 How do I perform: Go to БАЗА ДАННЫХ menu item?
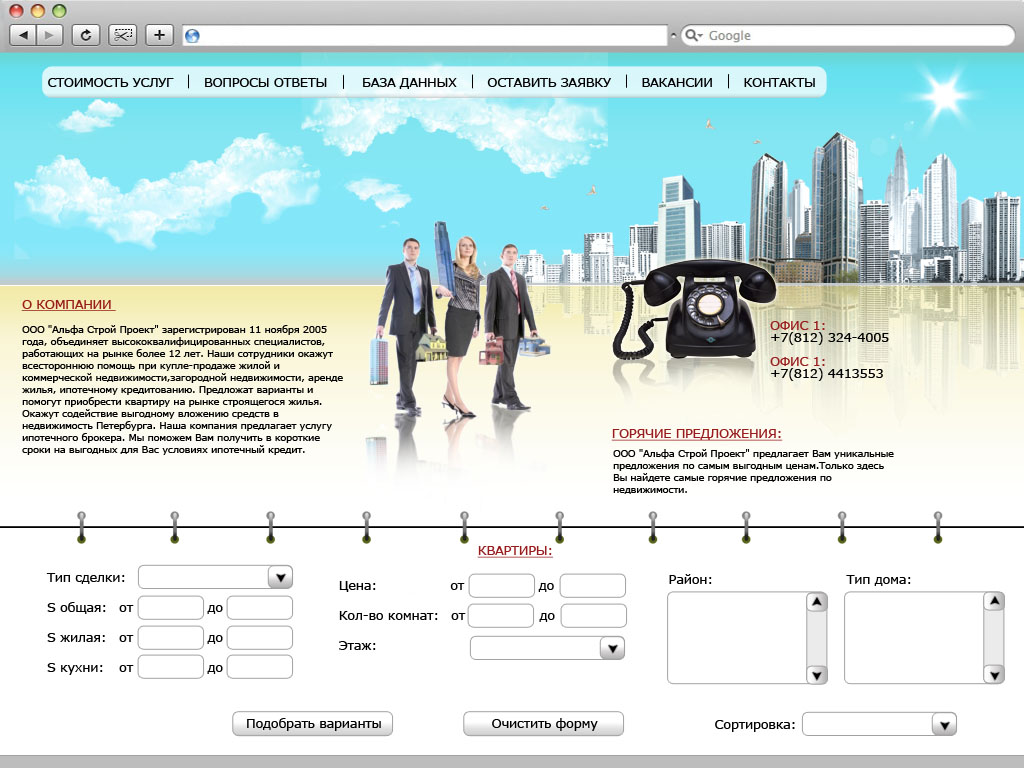pyautogui.click(x=409, y=82)
